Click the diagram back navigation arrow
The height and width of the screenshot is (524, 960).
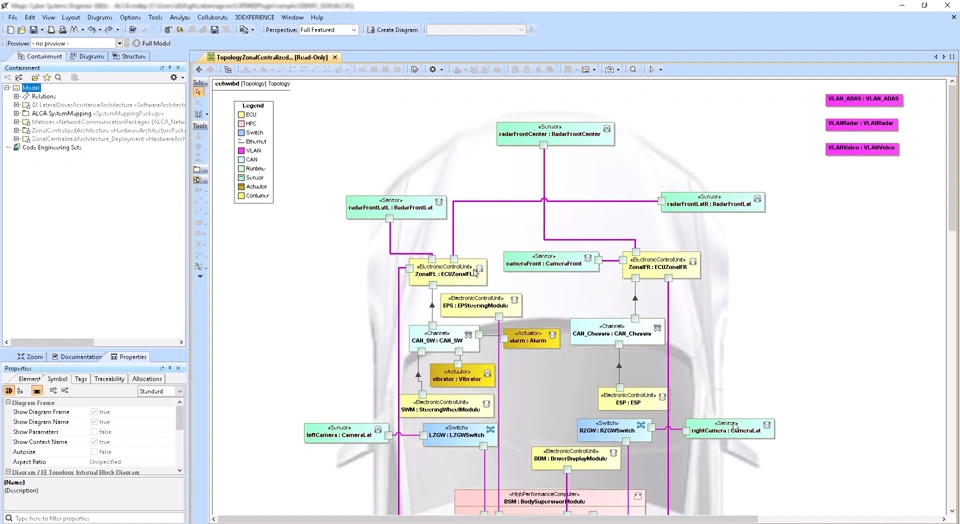tap(199, 70)
